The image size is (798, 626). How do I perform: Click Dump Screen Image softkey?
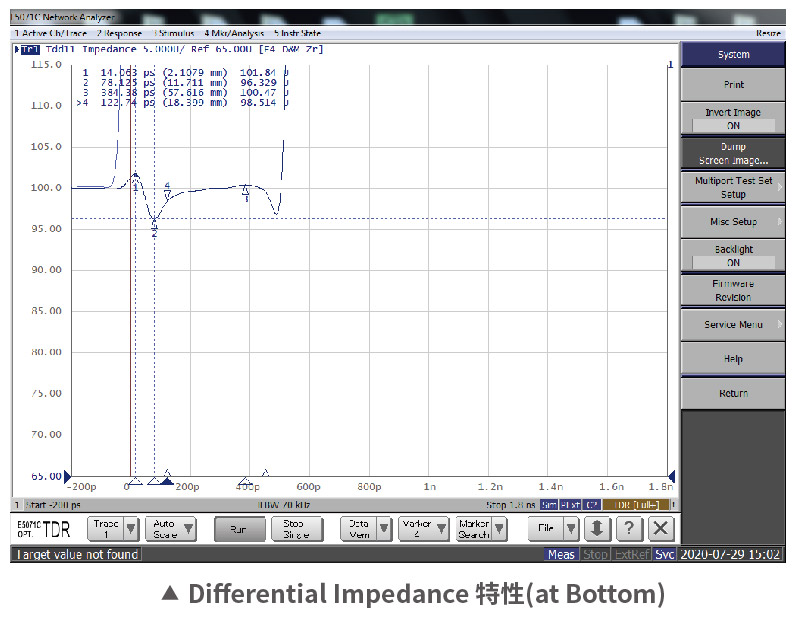(x=733, y=153)
